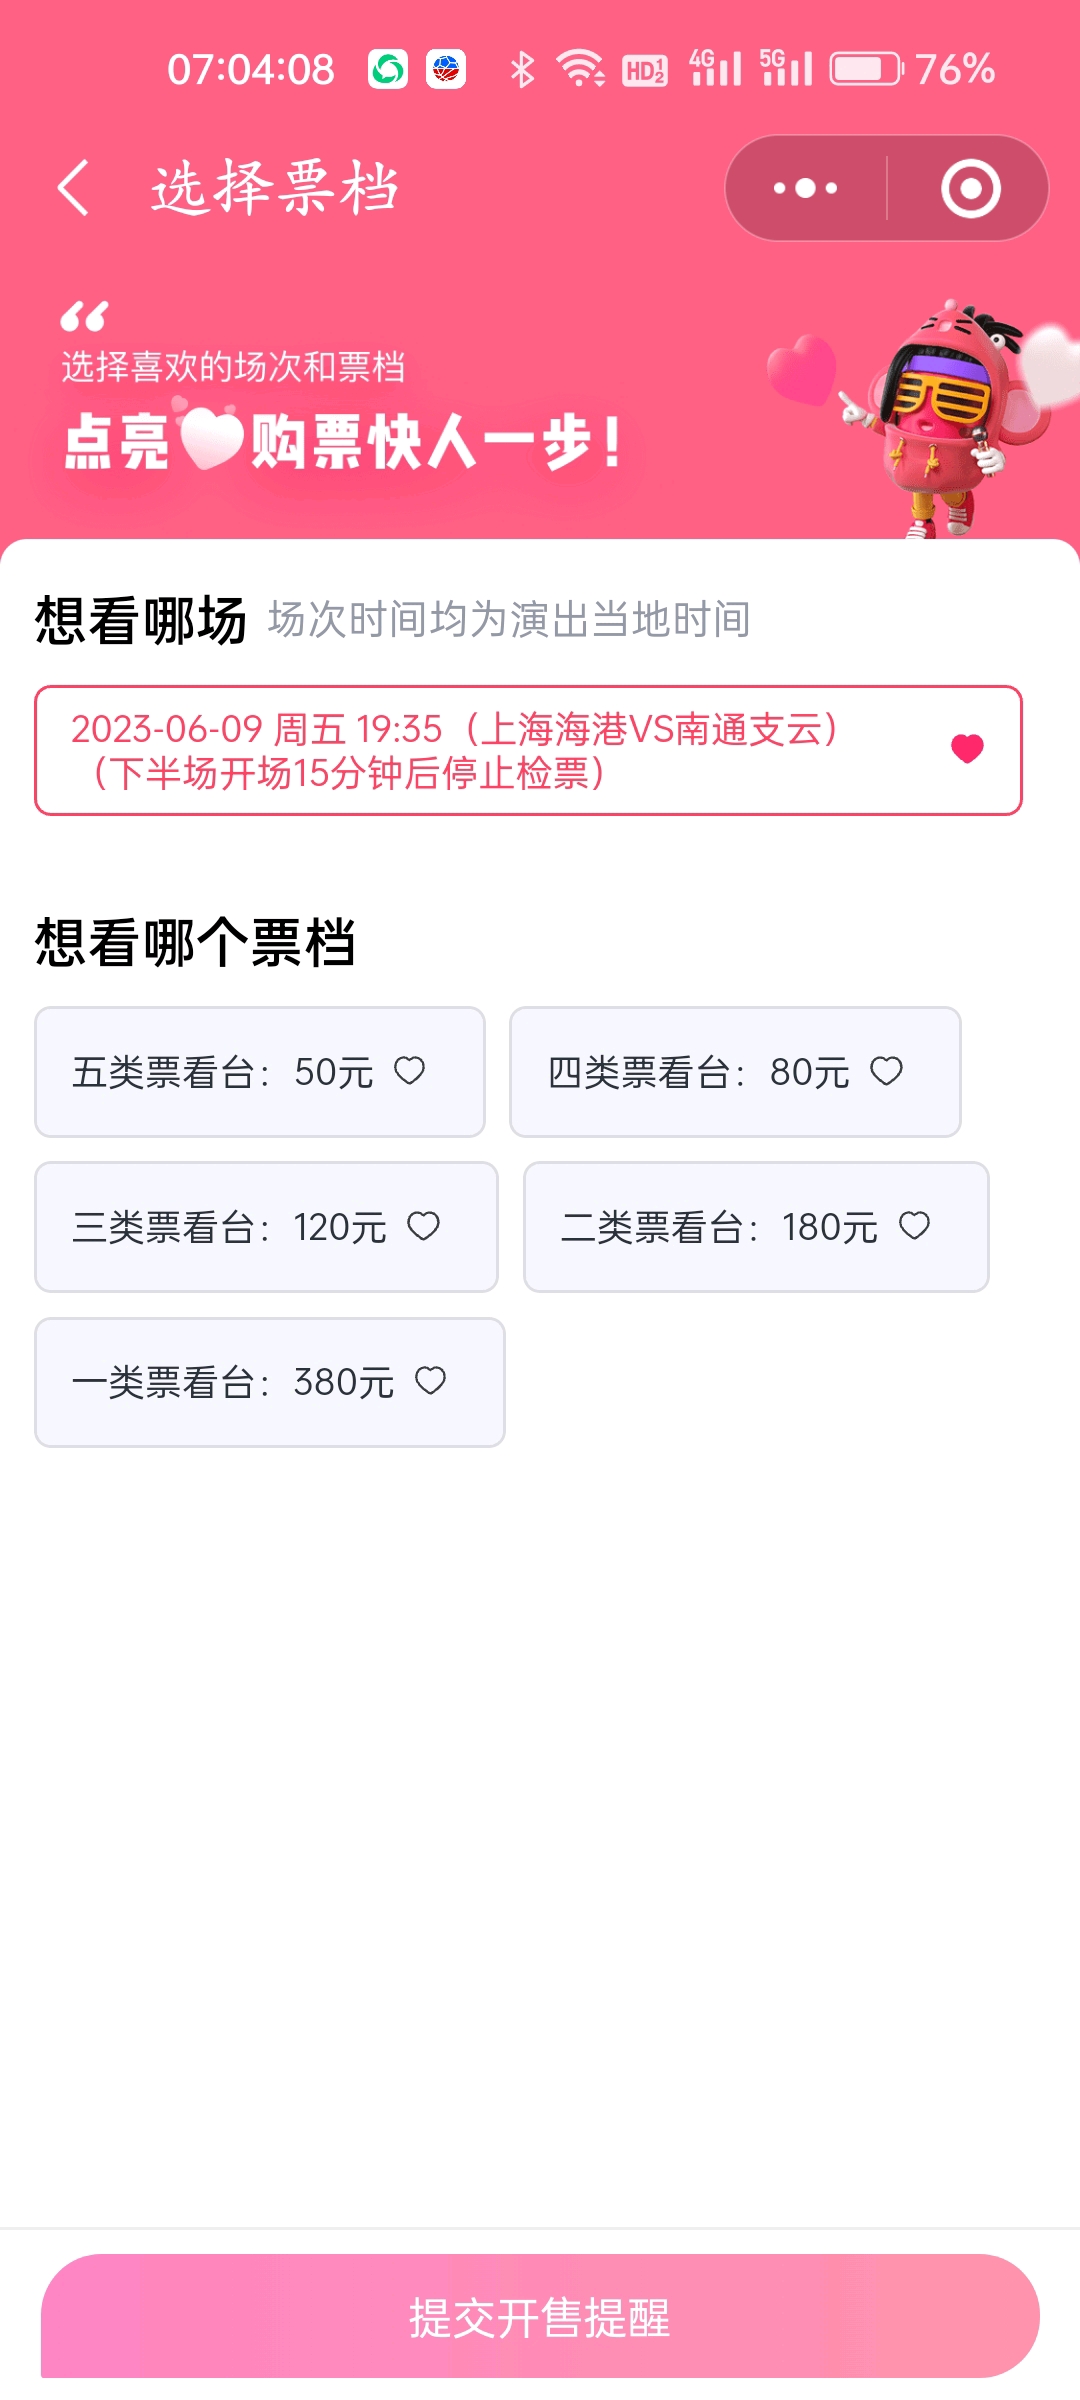The height and width of the screenshot is (2400, 1080).
Task: Open the three-dots more menu
Action: click(806, 188)
